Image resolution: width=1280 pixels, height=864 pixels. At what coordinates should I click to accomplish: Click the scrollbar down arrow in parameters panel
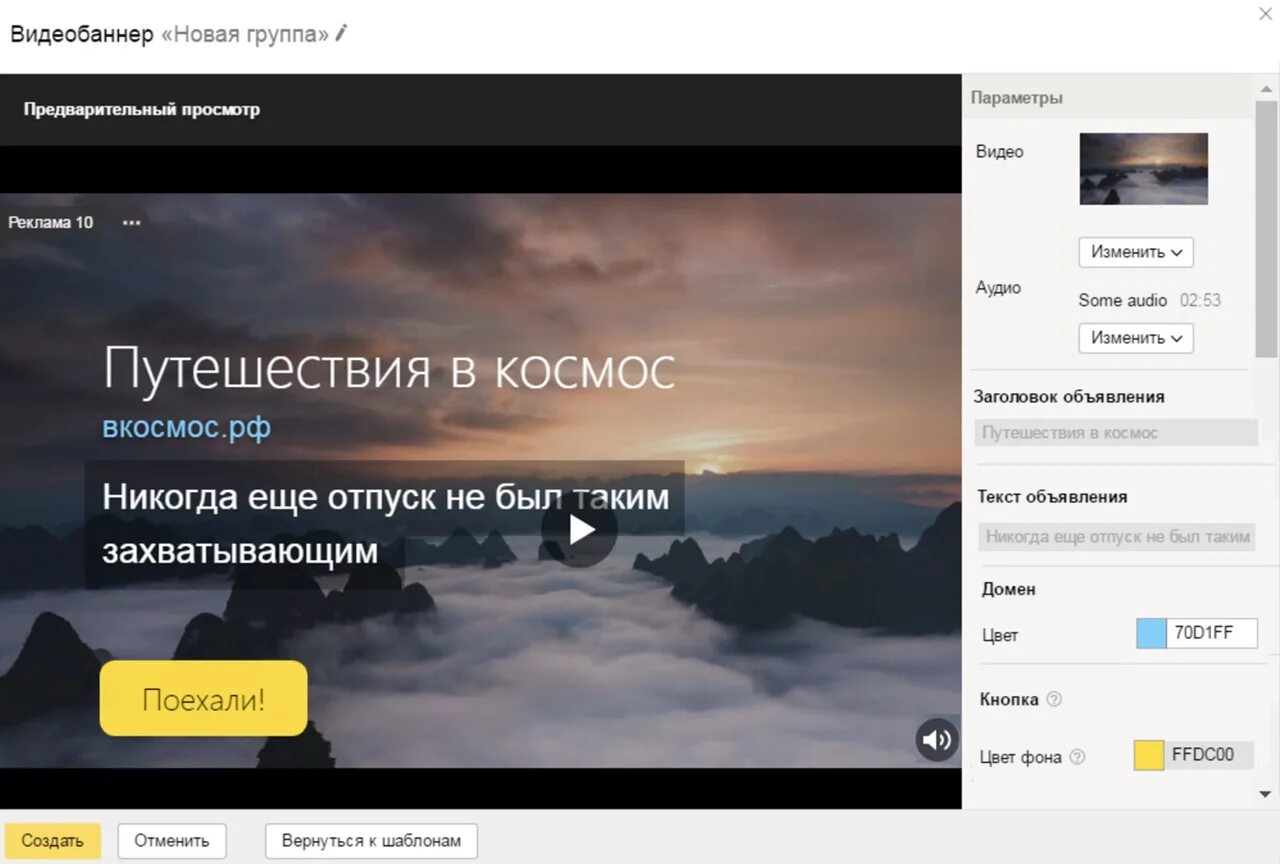[1267, 794]
